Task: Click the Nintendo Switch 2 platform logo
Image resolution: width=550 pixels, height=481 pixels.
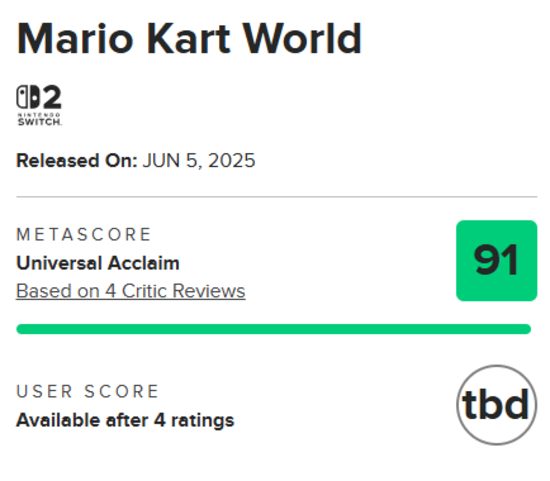Action: 39,105
